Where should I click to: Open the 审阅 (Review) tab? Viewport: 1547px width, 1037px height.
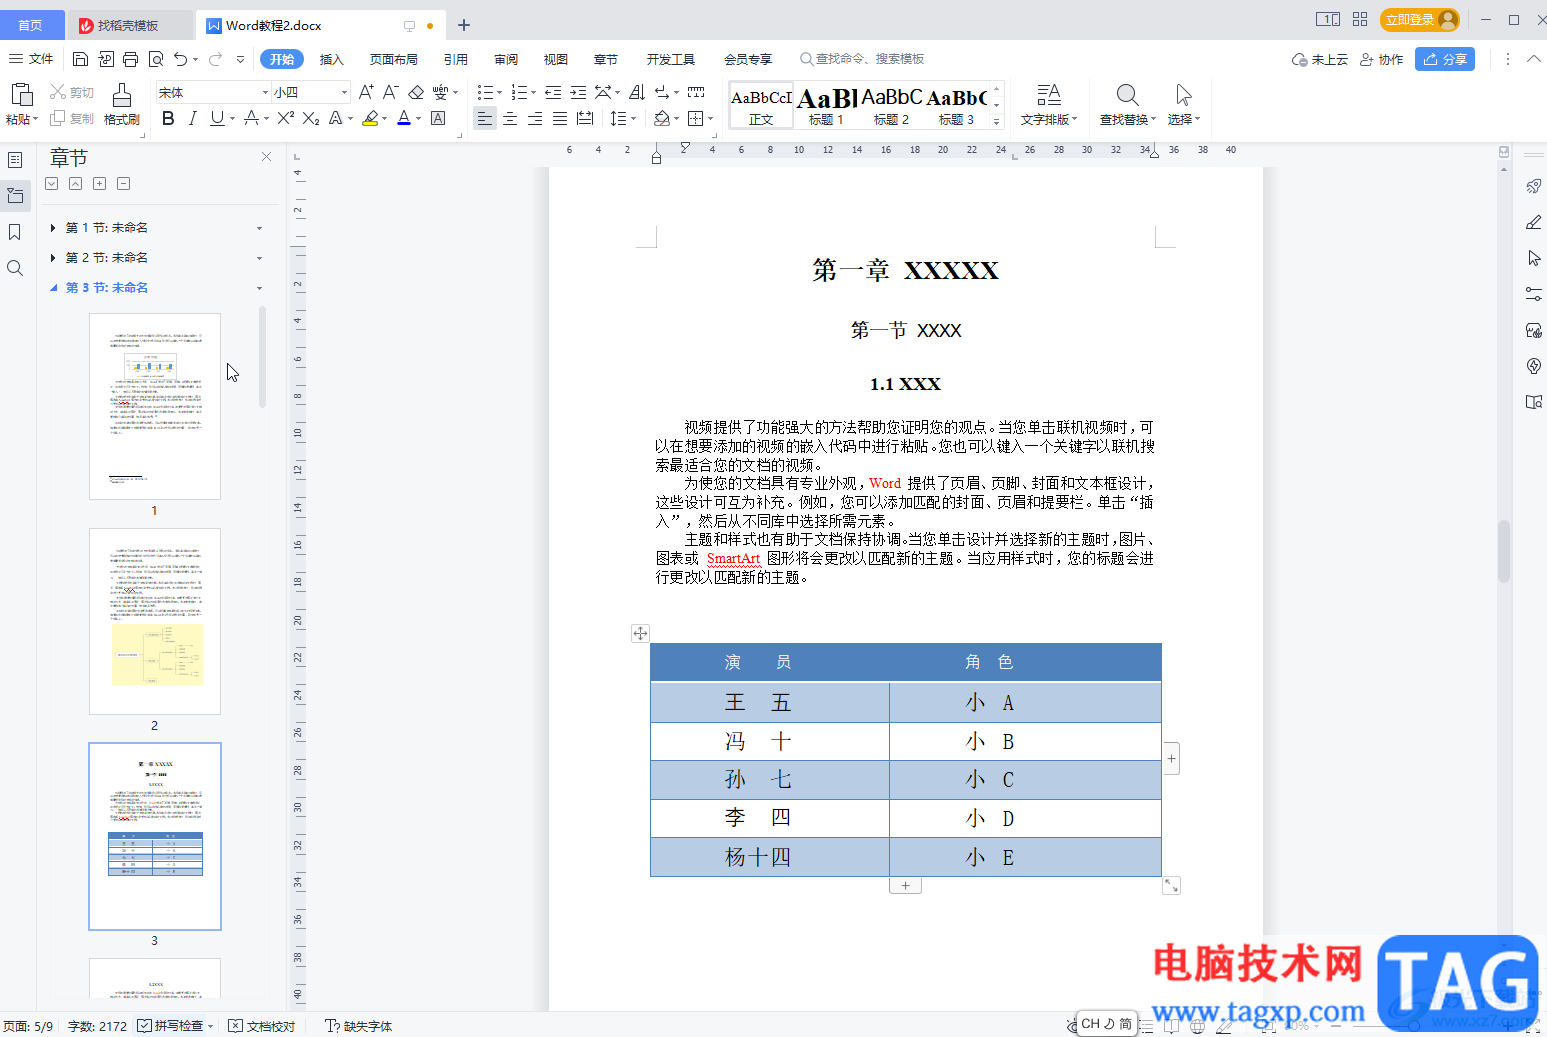506,59
